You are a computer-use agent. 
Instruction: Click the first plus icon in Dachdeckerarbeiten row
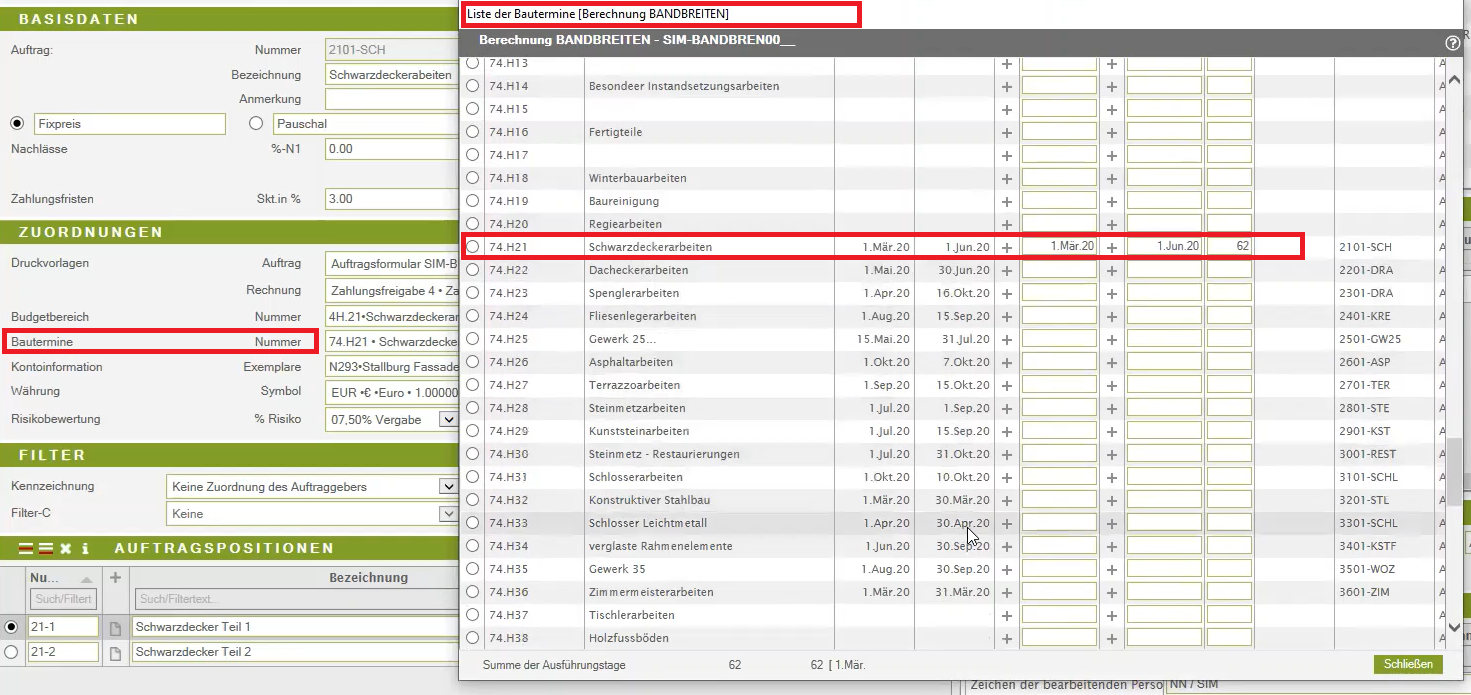click(x=1007, y=270)
